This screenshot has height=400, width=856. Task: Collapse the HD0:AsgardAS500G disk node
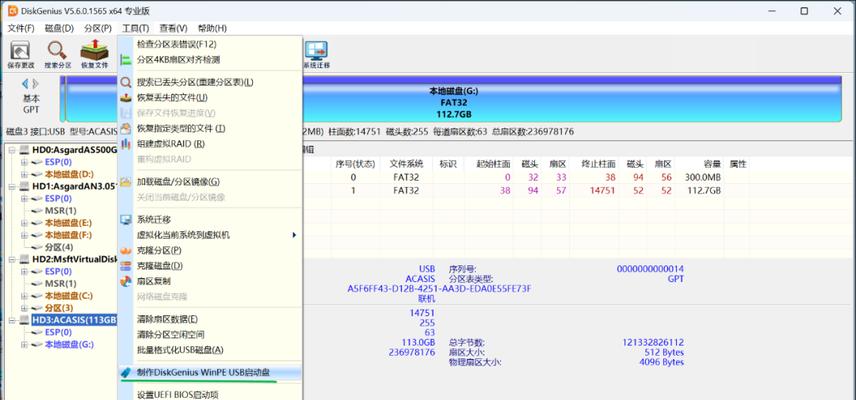pos(13,150)
